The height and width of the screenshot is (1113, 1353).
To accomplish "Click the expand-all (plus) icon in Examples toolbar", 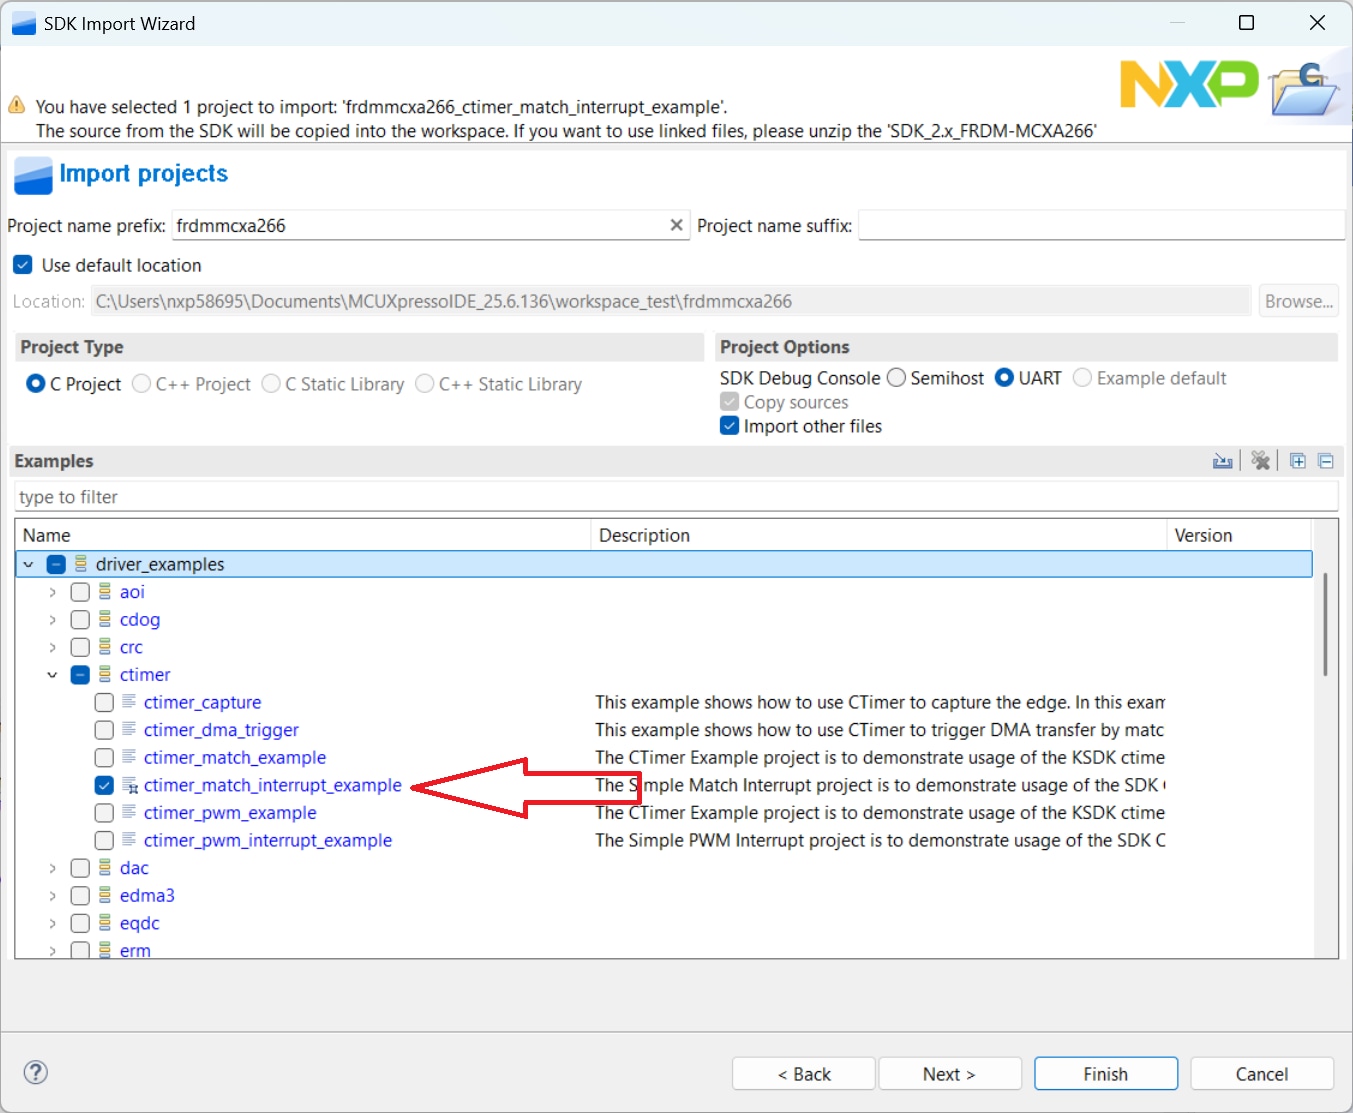I will 1297,460.
